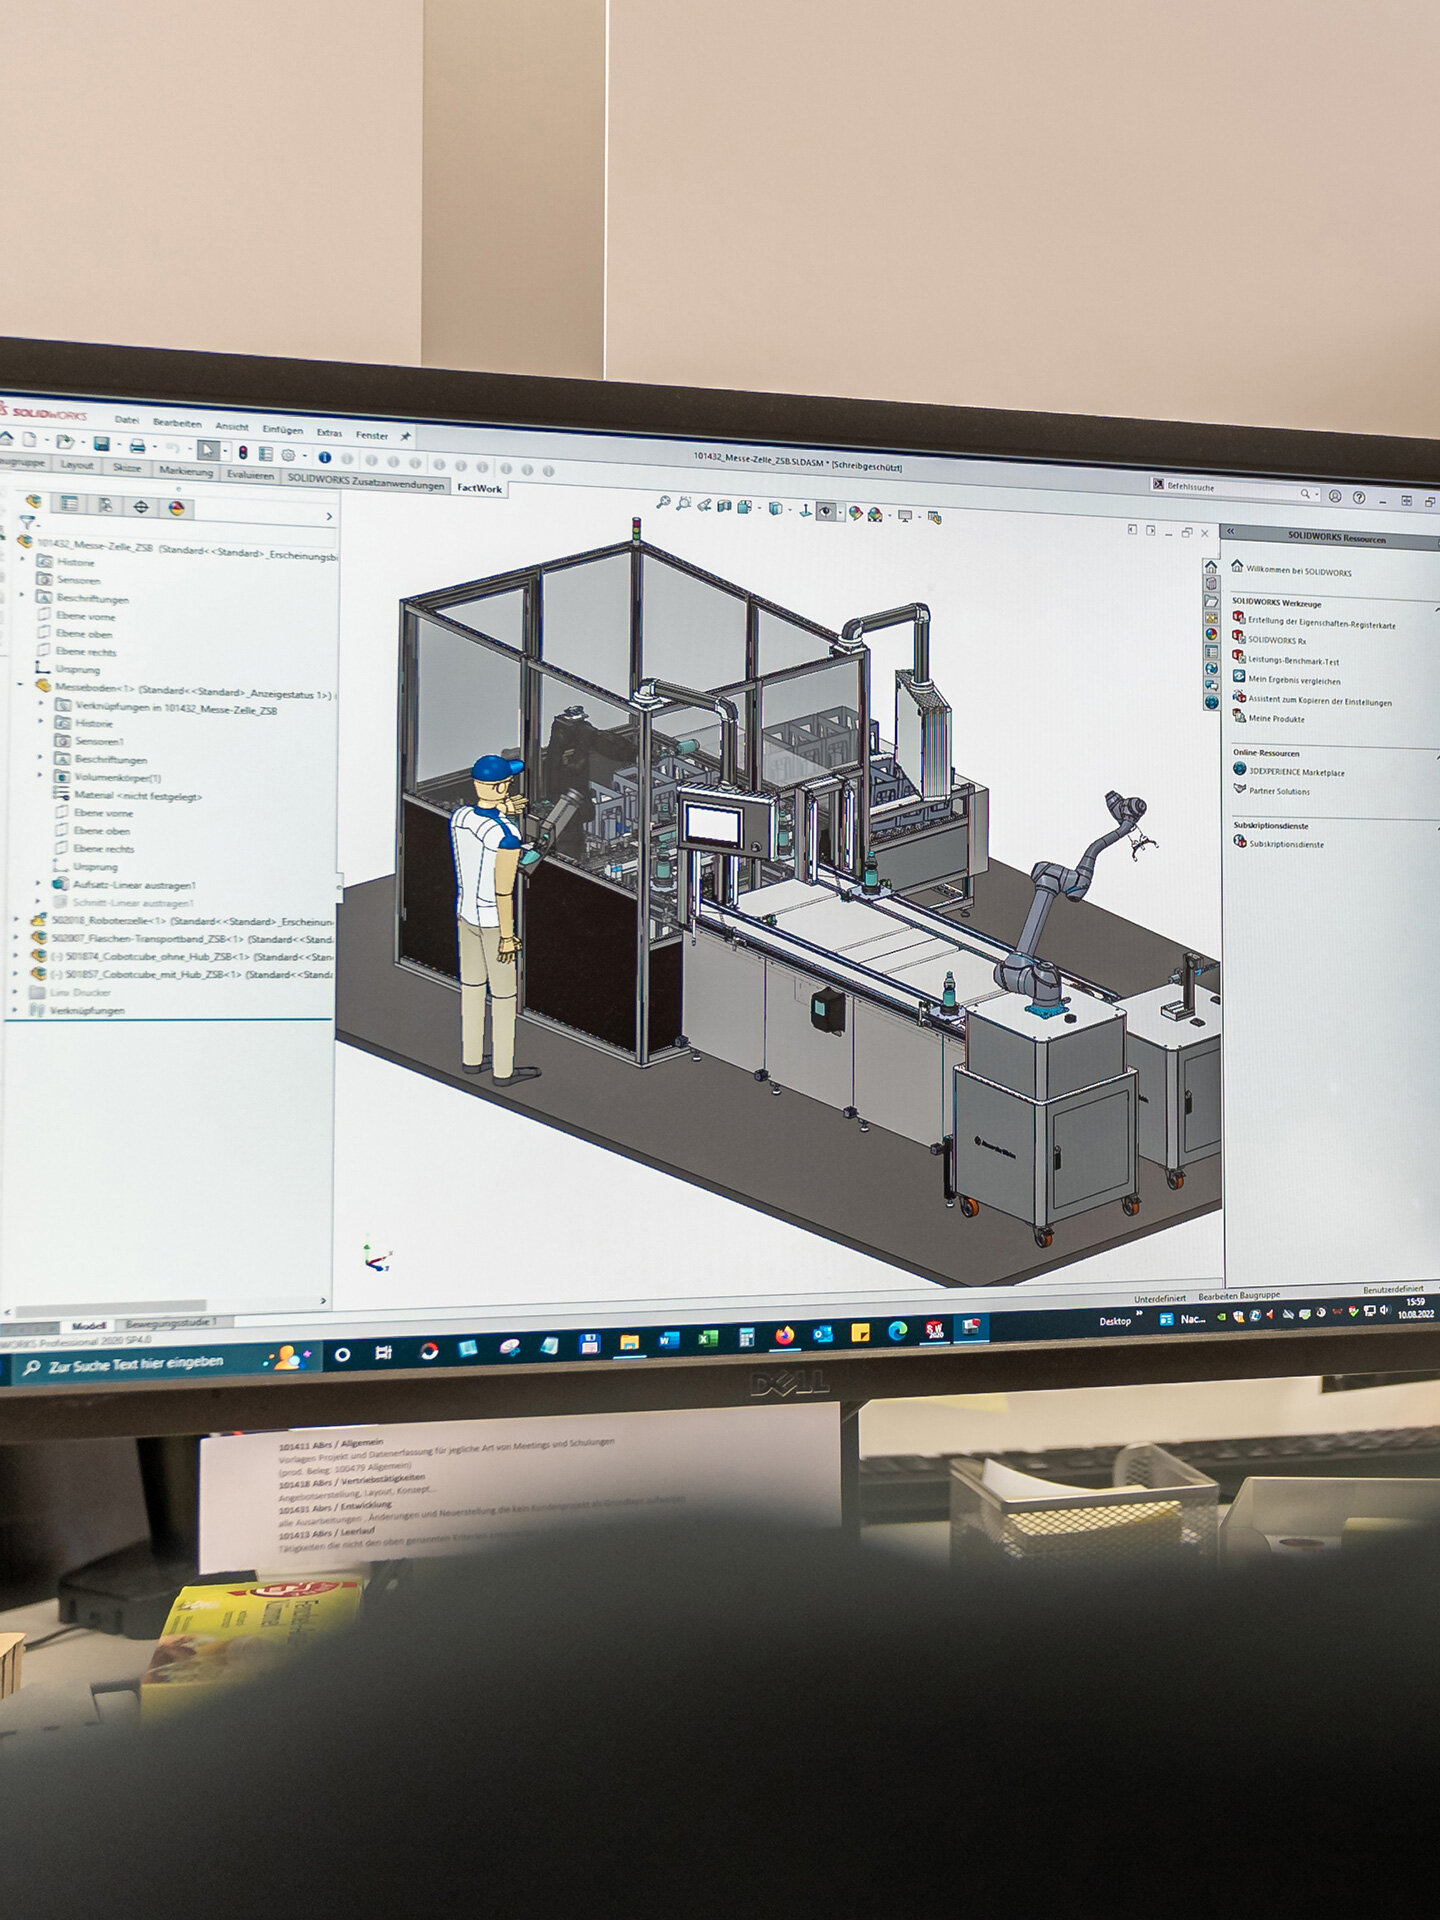The height and width of the screenshot is (1920, 1440).
Task: Open the ConfigurationManager tab icon
Action: 105,506
